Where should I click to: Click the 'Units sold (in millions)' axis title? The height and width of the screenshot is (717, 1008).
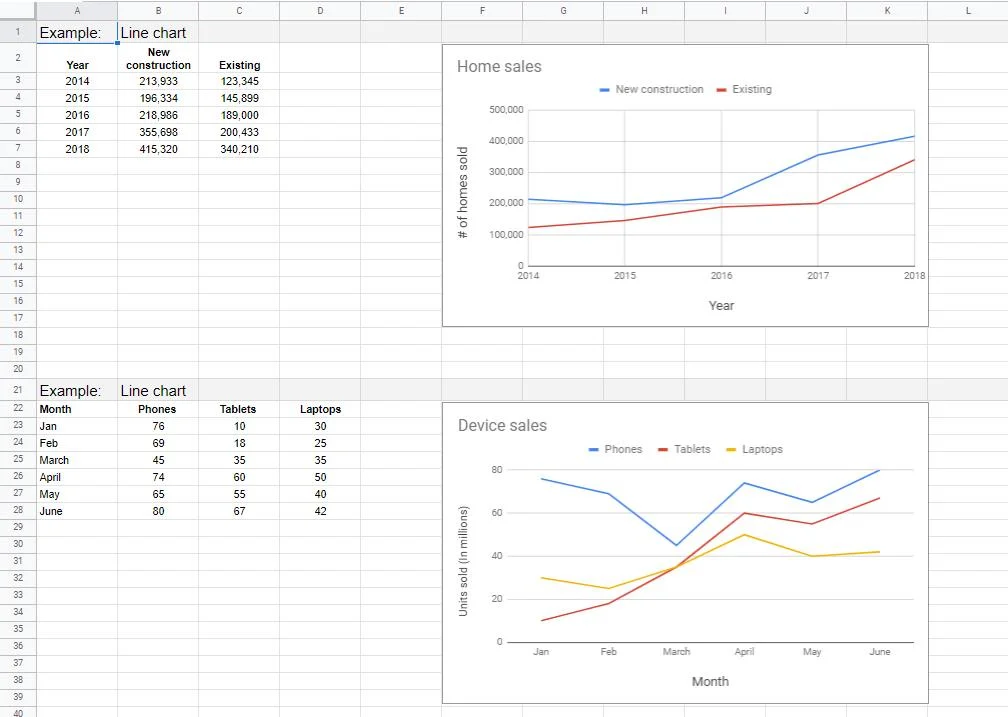pyautogui.click(x=463, y=560)
